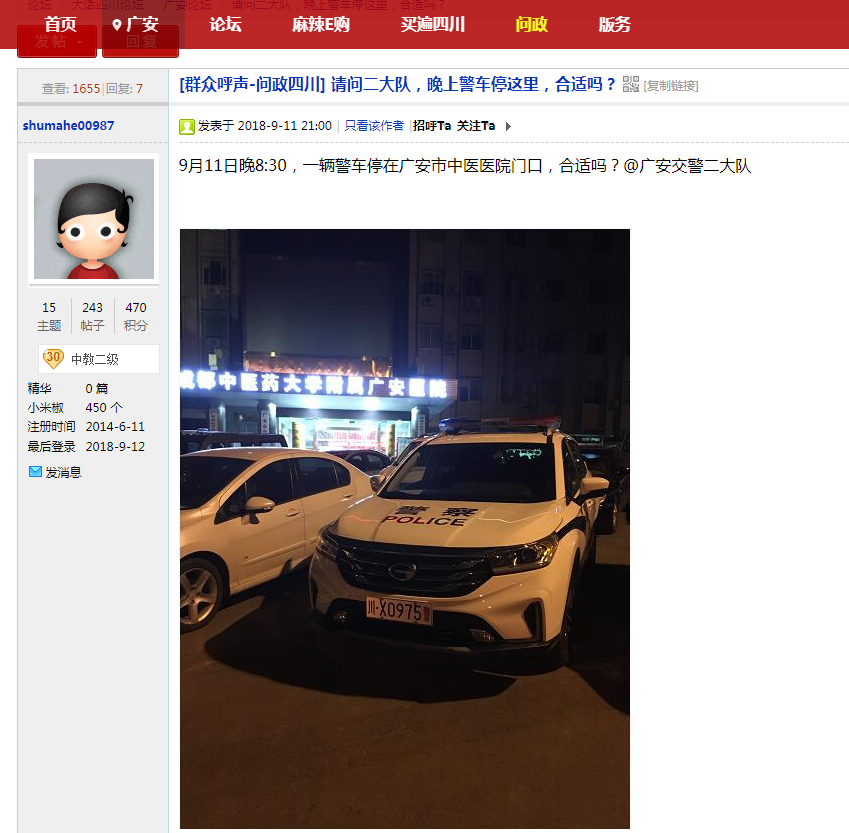Switch to the highlighted 问政 tab
849x833 pixels.
tap(531, 24)
